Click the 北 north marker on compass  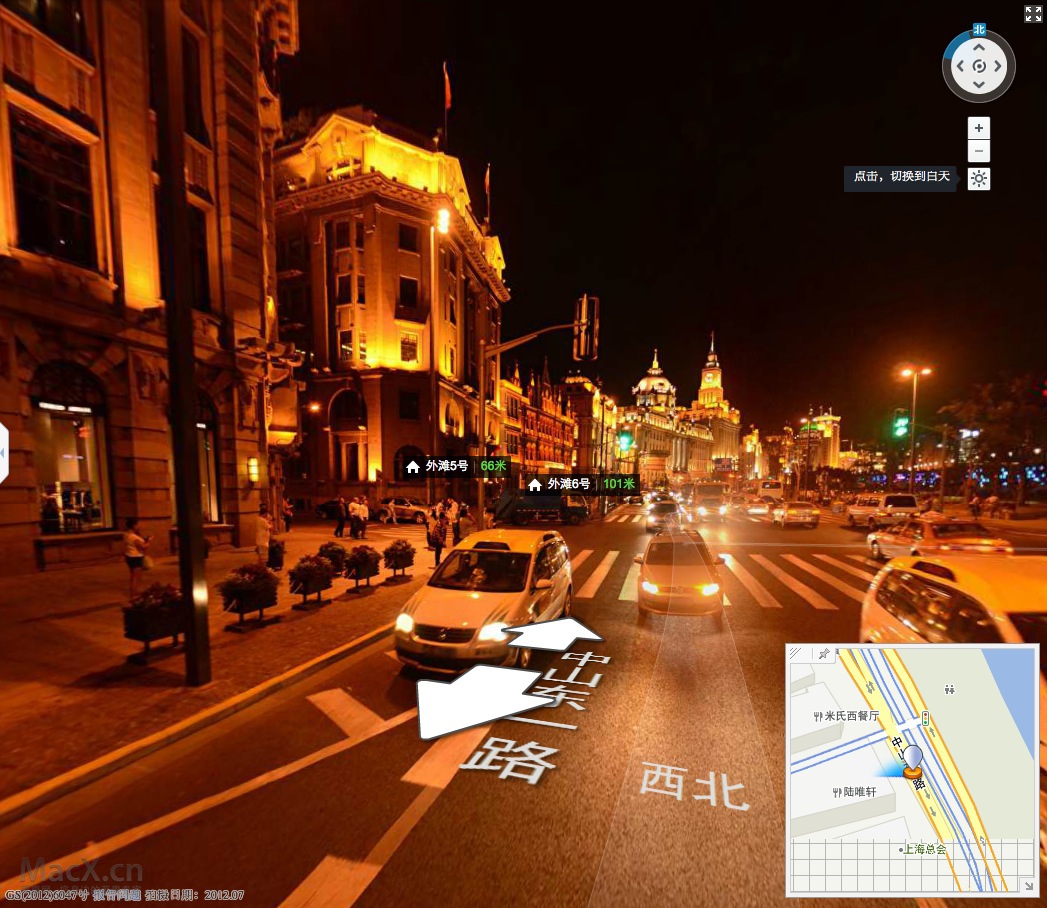click(x=979, y=30)
